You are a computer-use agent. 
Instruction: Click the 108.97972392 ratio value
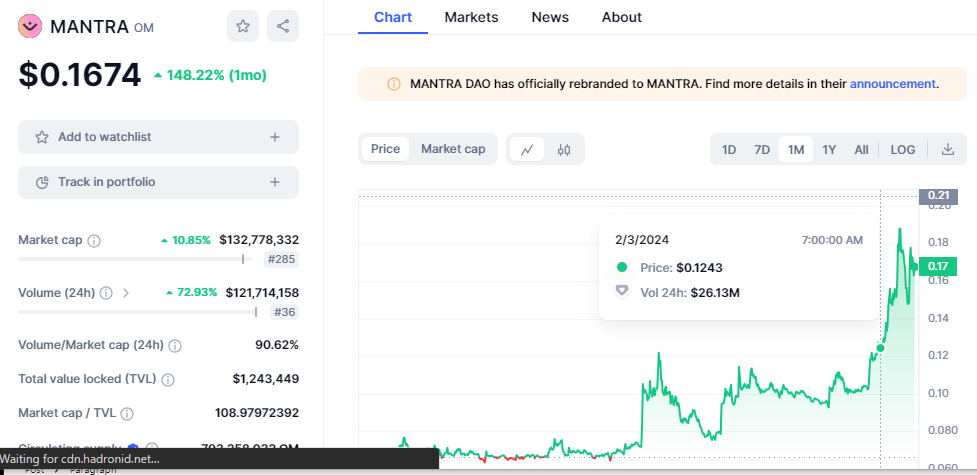pos(257,413)
